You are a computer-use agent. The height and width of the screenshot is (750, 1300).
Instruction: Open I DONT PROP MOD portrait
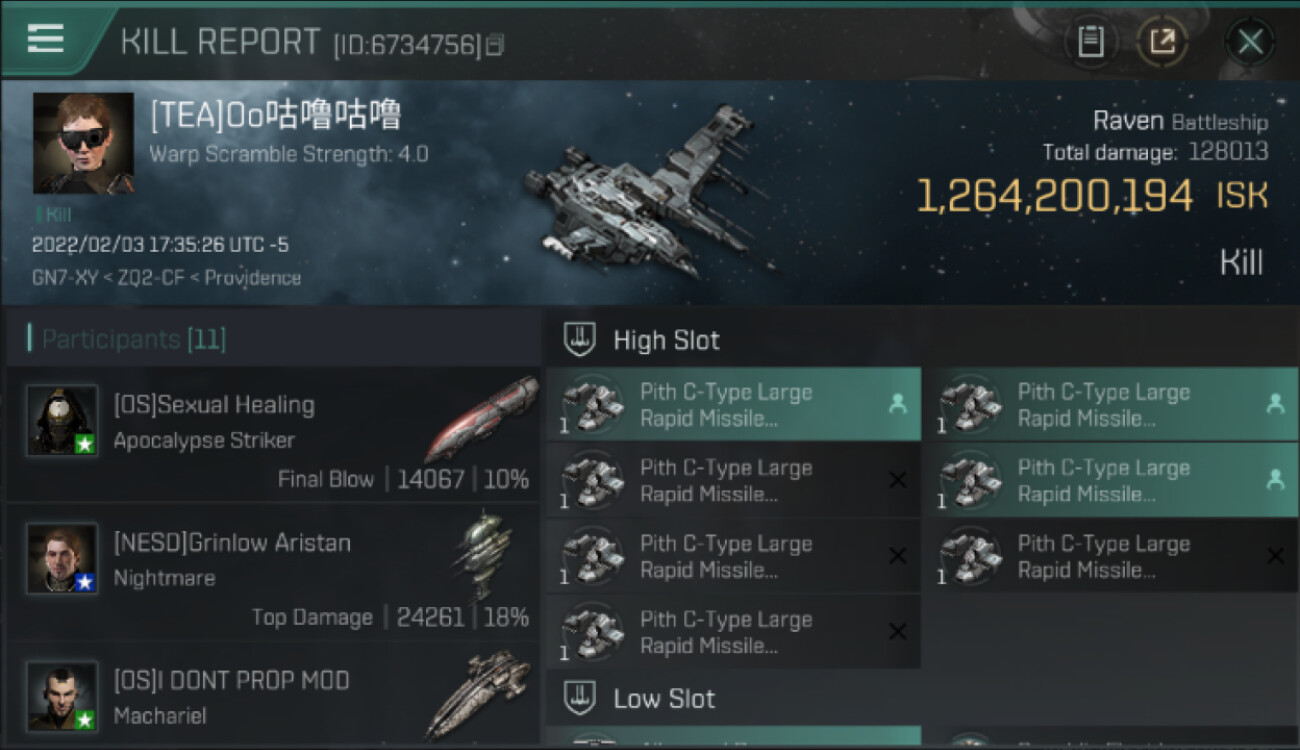click(x=62, y=696)
